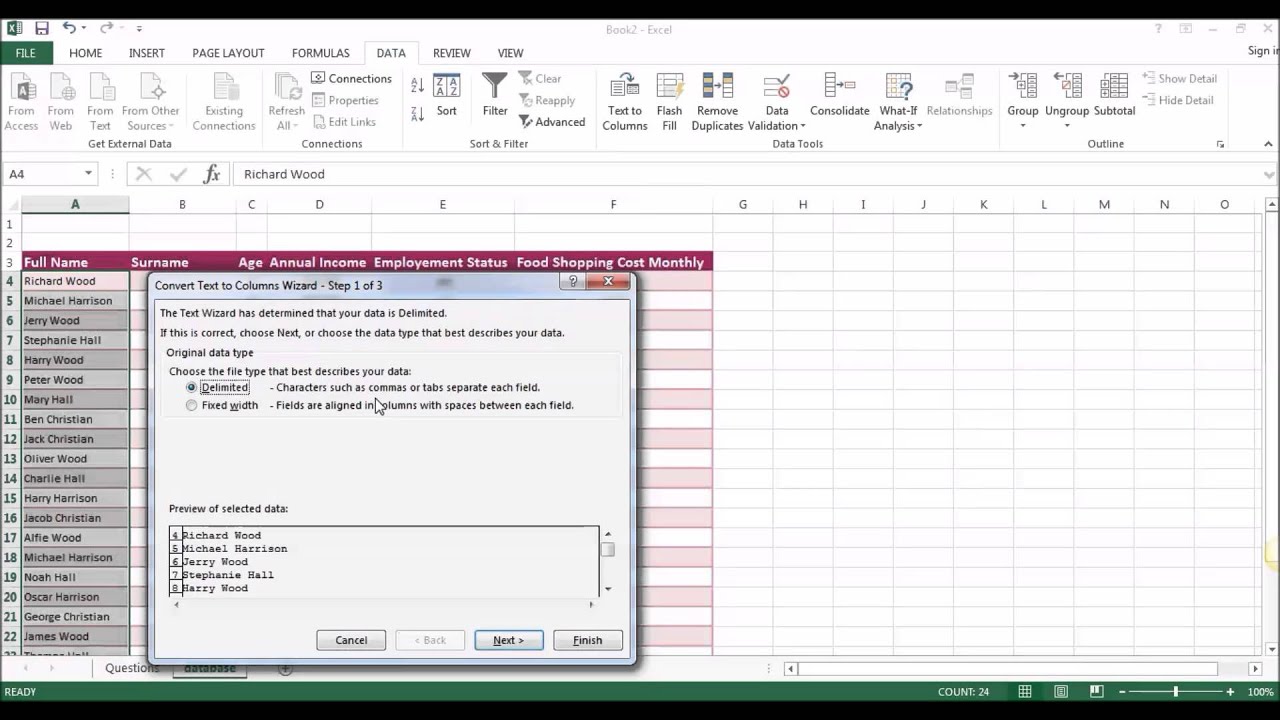The width and height of the screenshot is (1280, 720).
Task: Click the Full Name header cell
Action: 75,262
